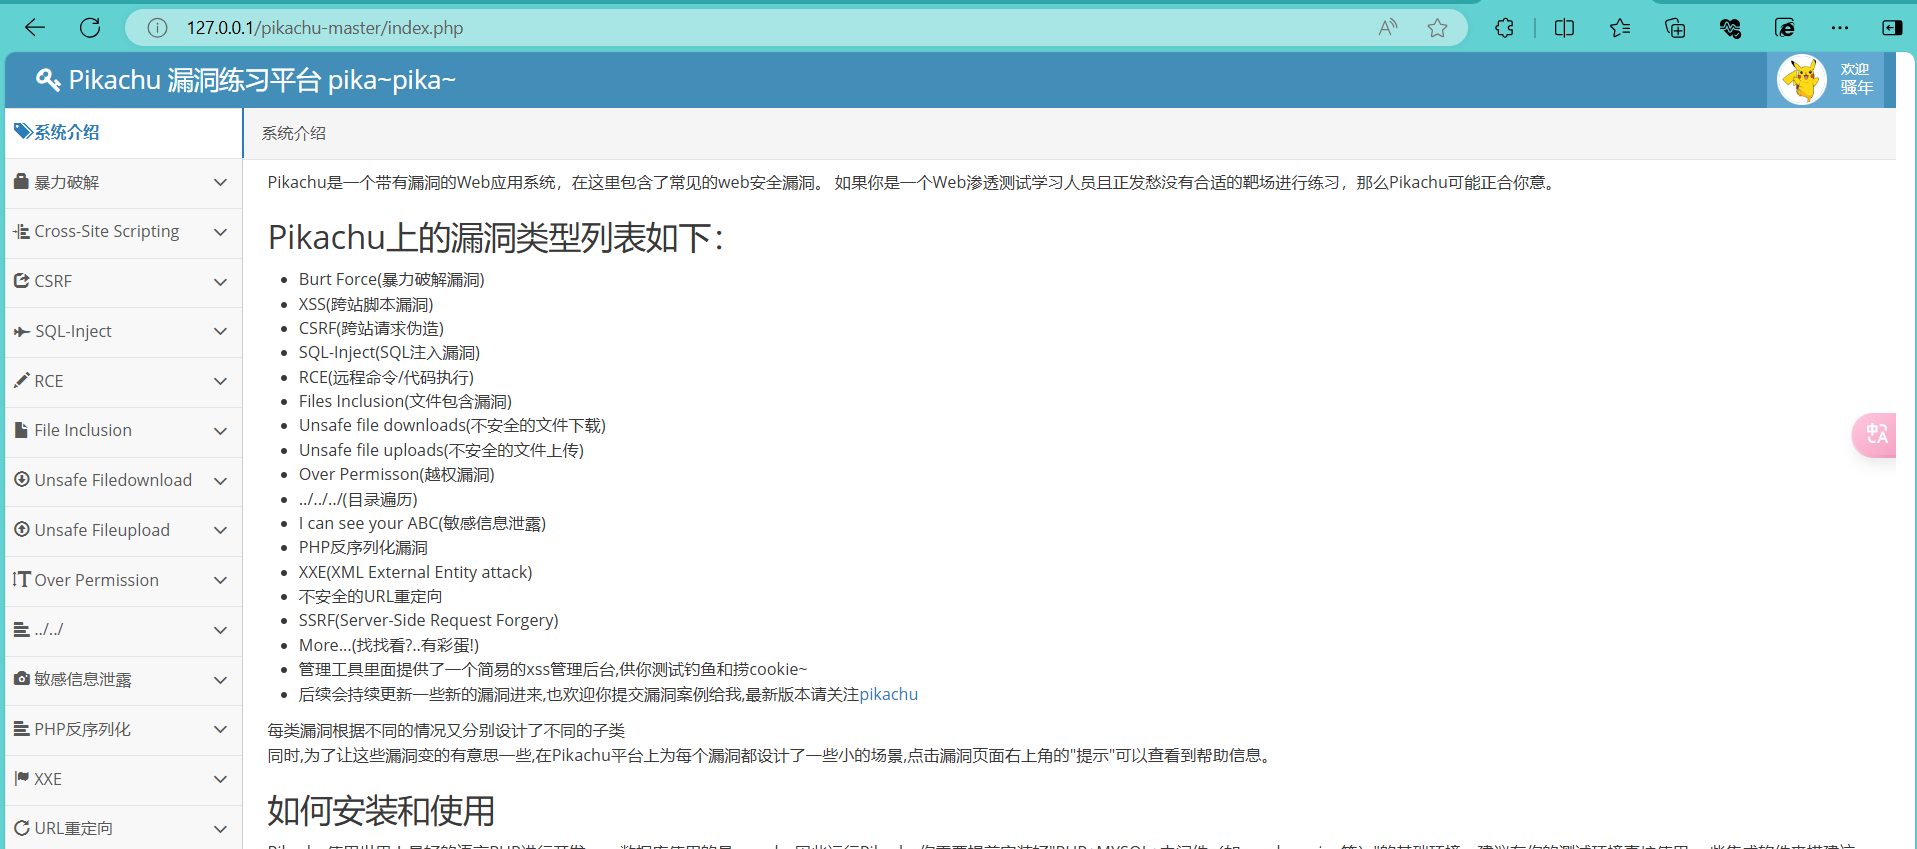Image resolution: width=1917 pixels, height=849 pixels.
Task: Go back to the previous page
Action: 35,28
